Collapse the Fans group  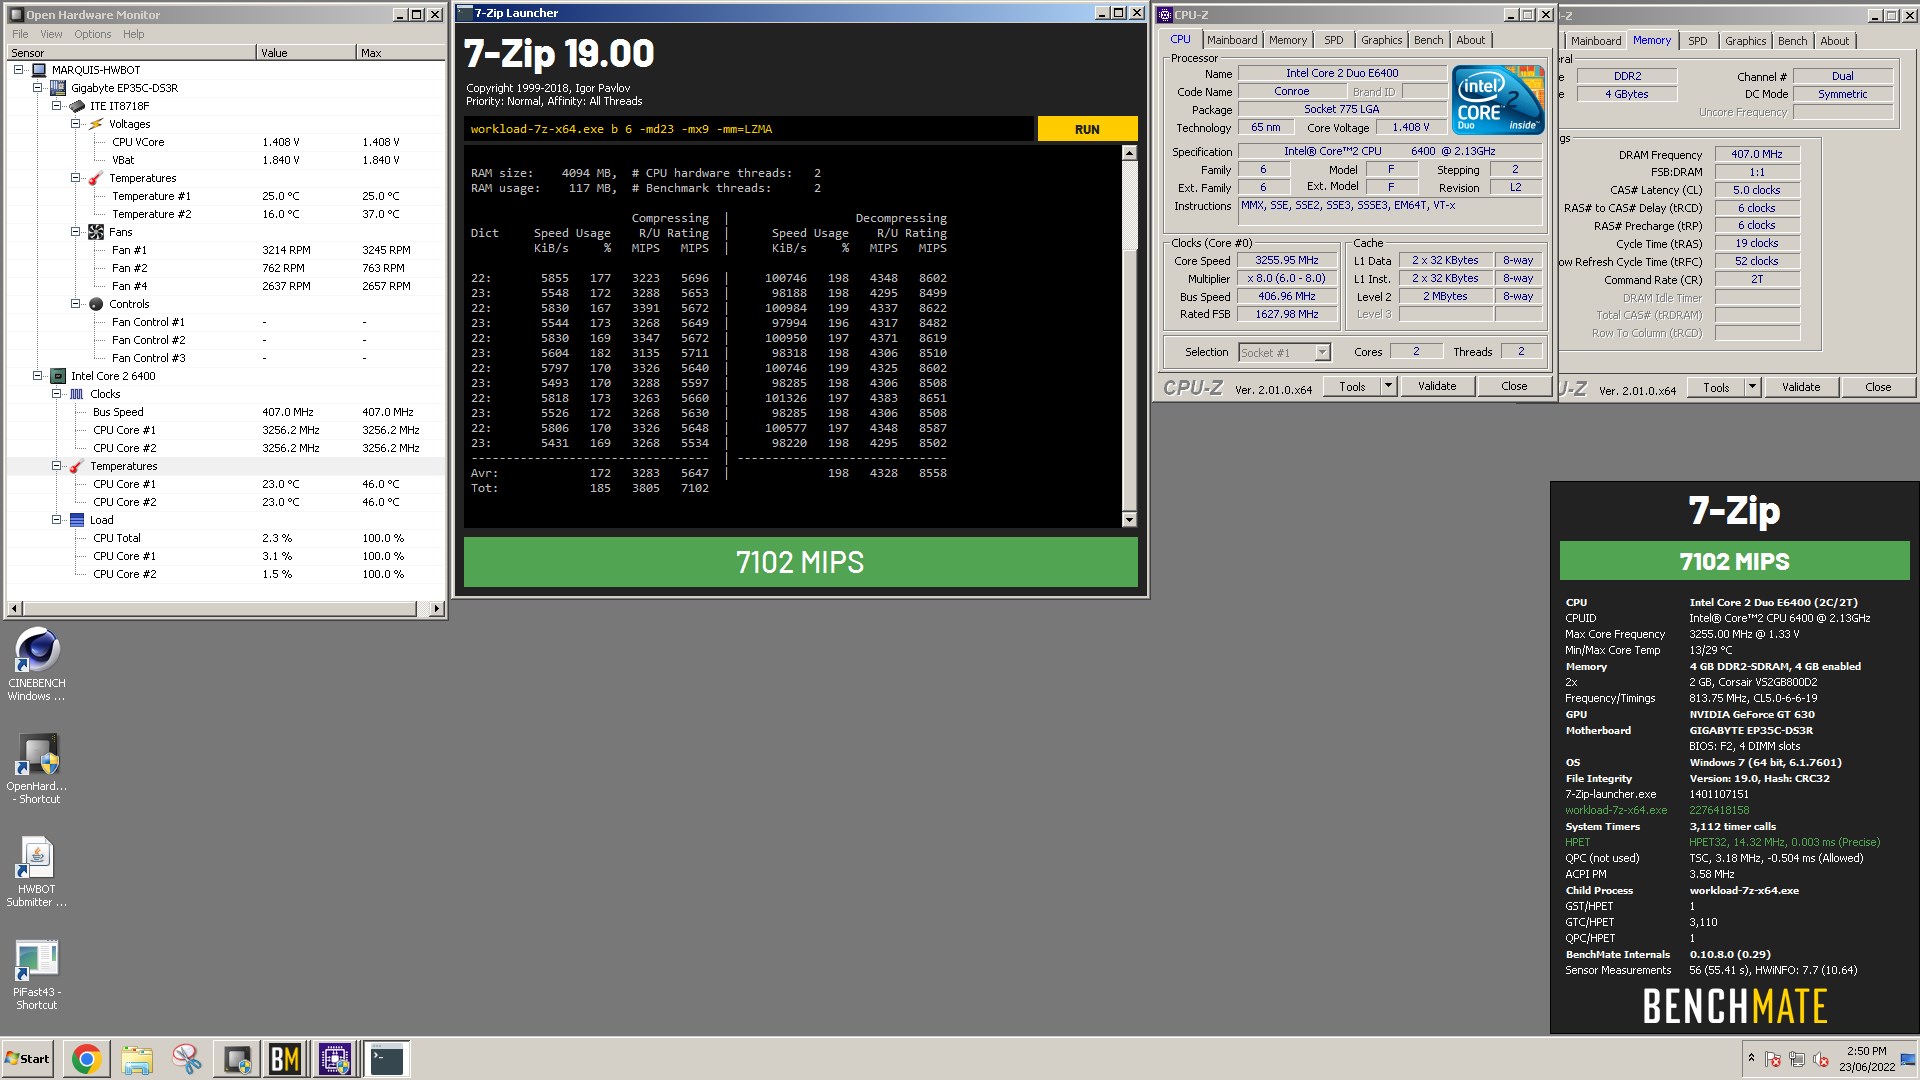pyautogui.click(x=76, y=232)
